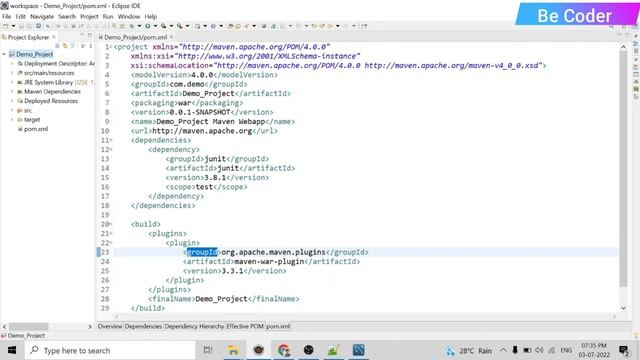Click the New file toolbar icon
The image size is (640, 360).
[6, 26]
